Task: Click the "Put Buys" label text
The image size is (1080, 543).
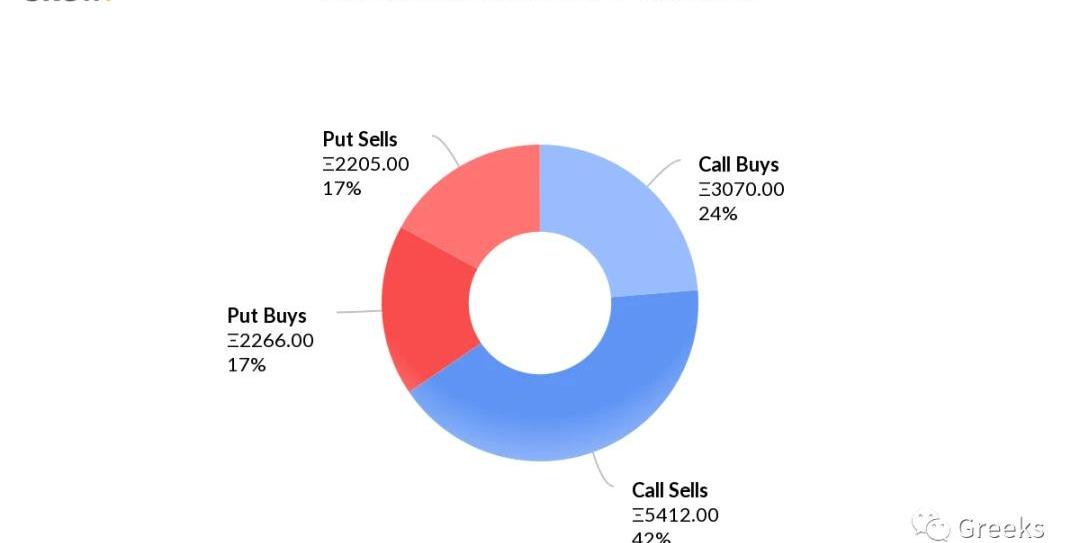Action: coord(267,317)
